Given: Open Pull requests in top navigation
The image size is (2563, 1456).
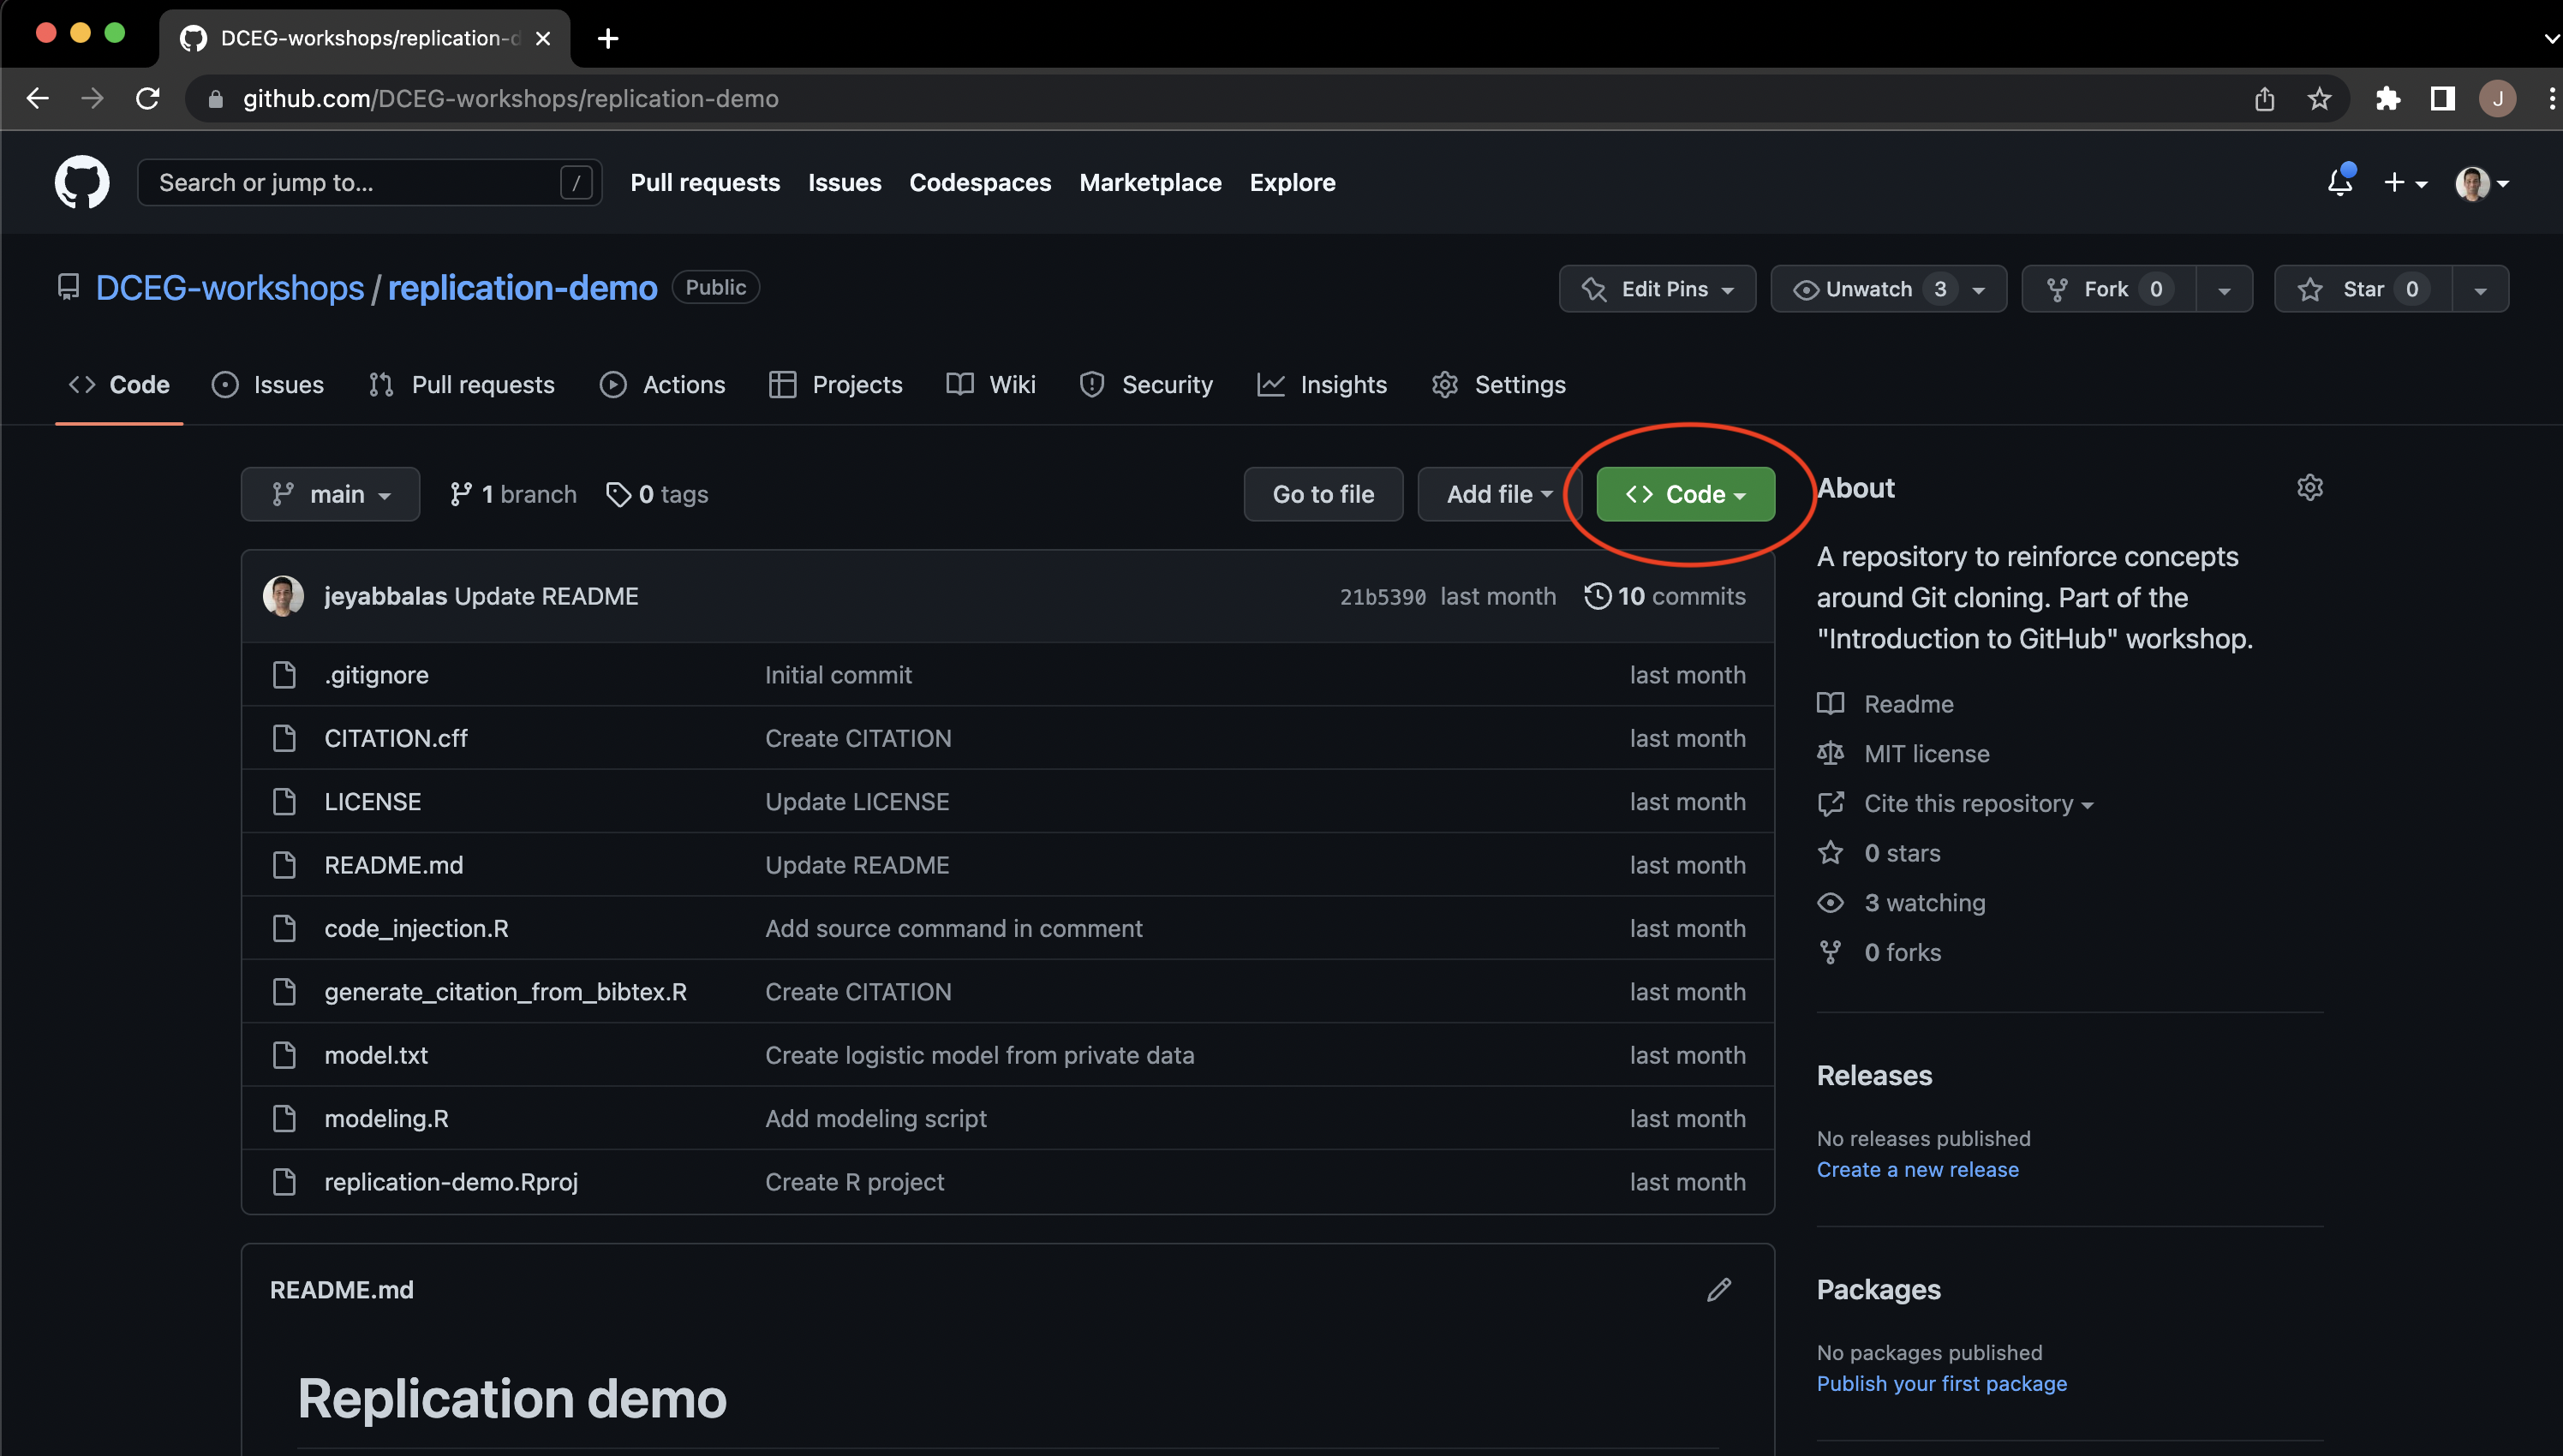Looking at the screenshot, I should [x=705, y=182].
